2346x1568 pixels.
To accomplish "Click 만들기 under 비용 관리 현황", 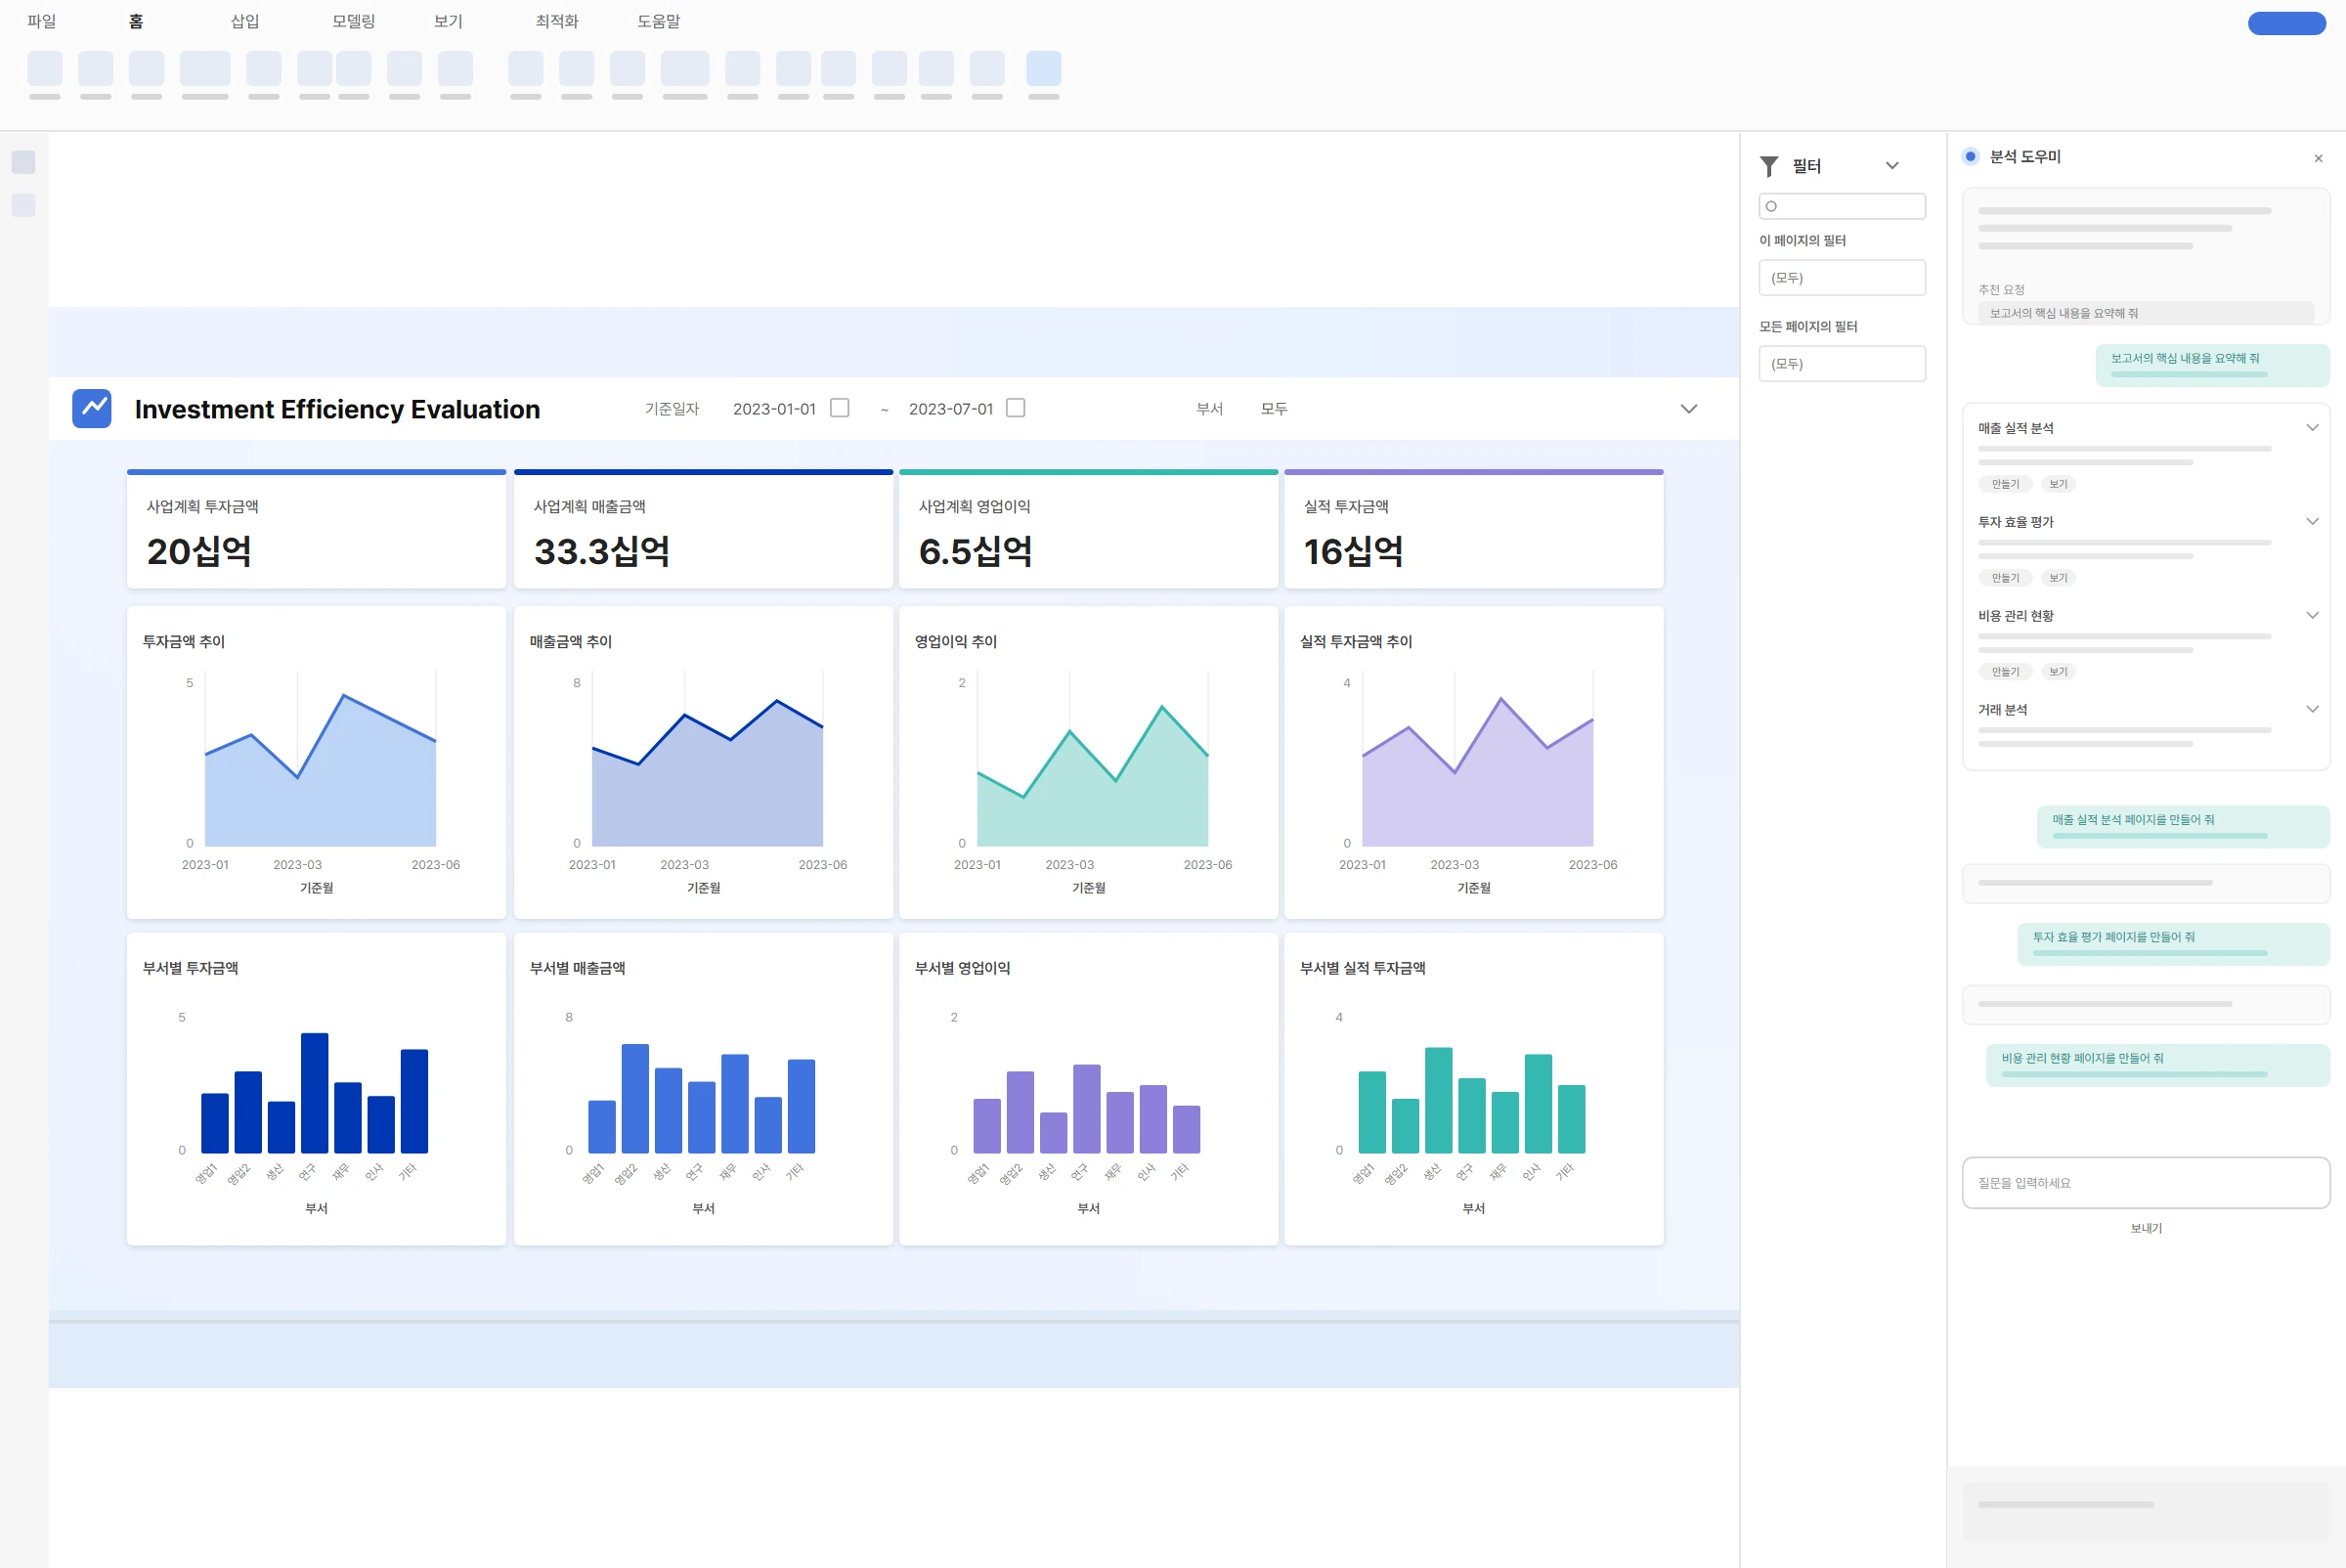I will (2005, 672).
